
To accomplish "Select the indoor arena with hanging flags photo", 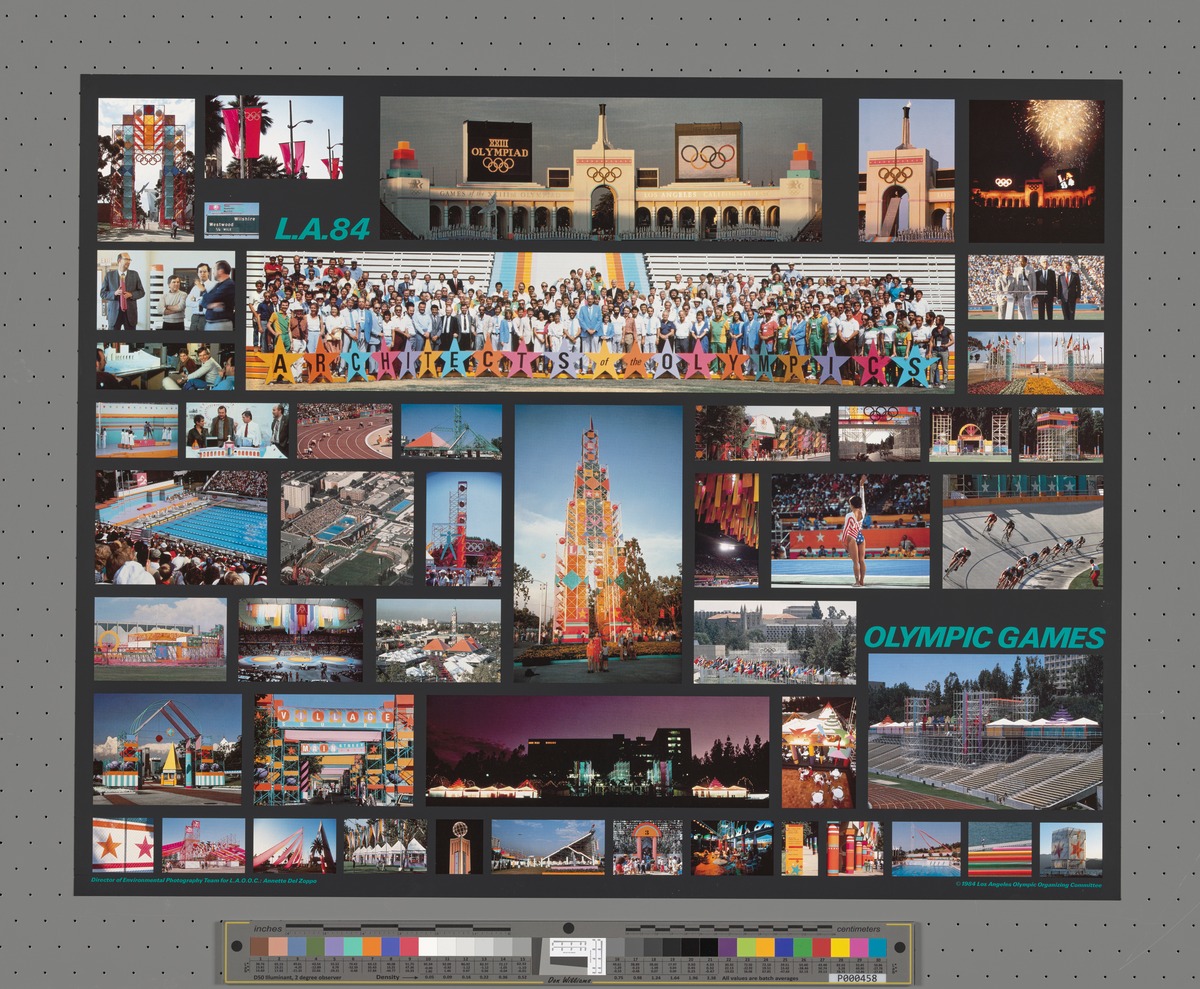I will coord(300,640).
